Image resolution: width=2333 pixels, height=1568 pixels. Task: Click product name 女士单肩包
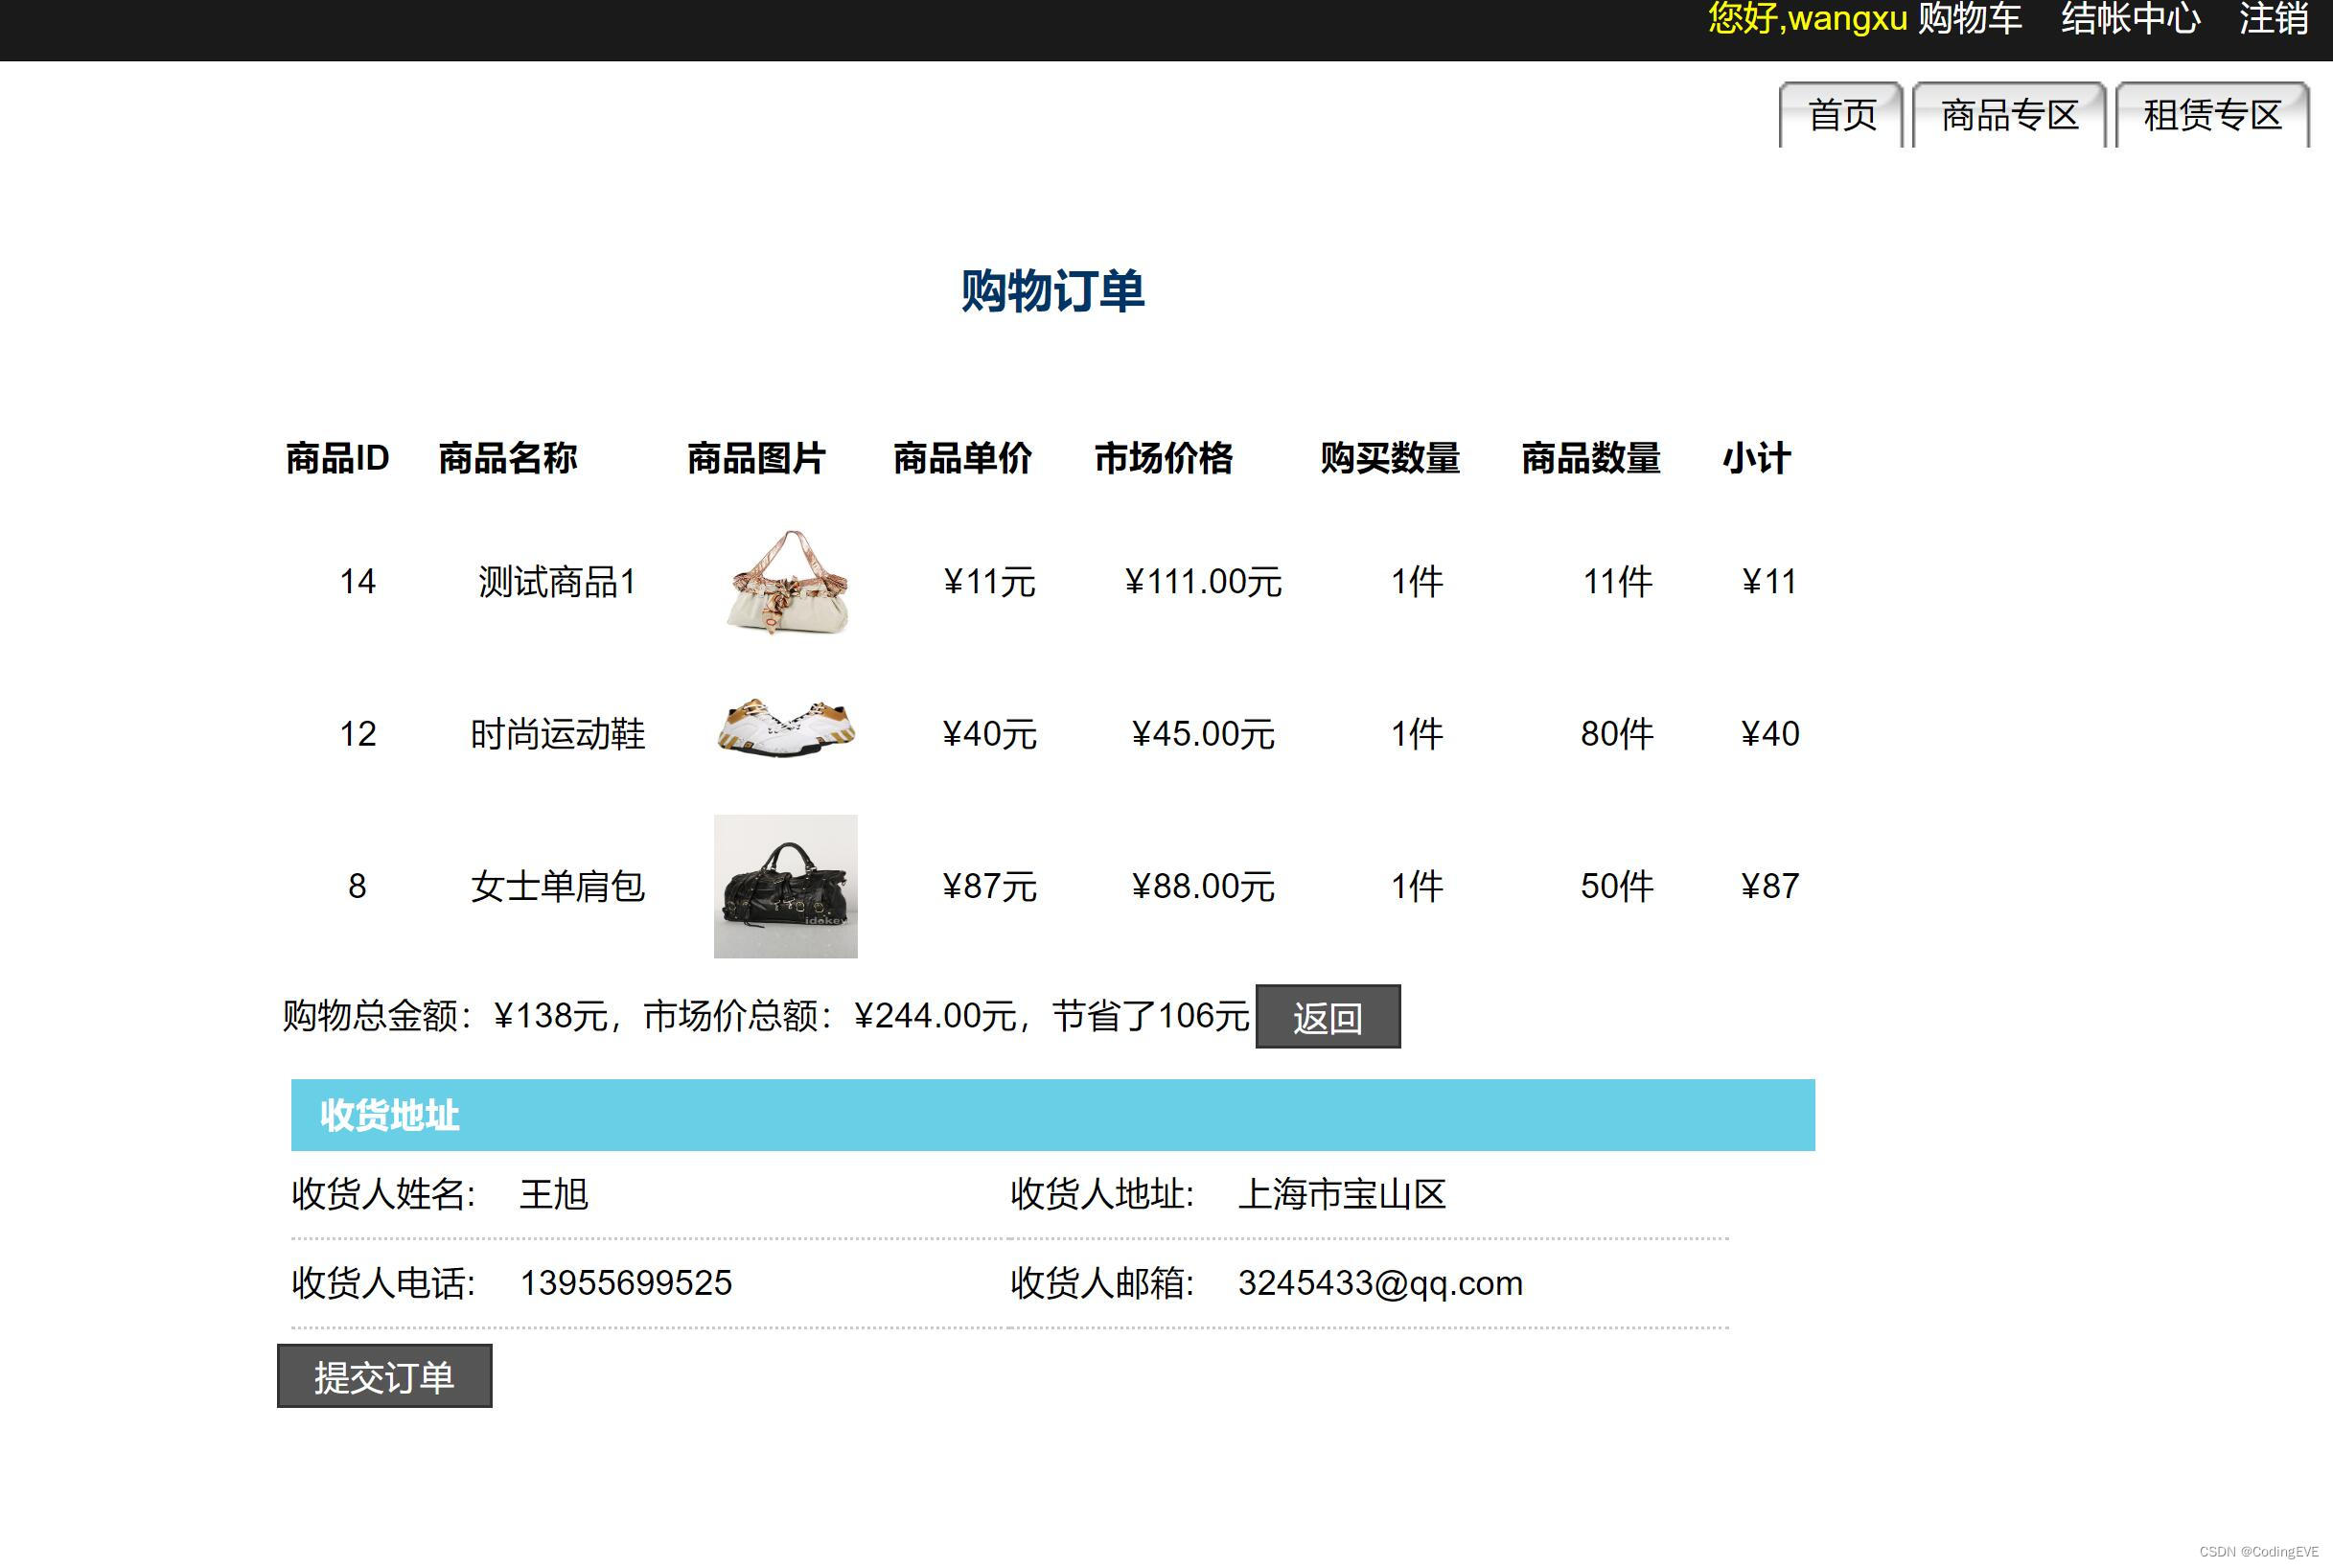coord(557,886)
